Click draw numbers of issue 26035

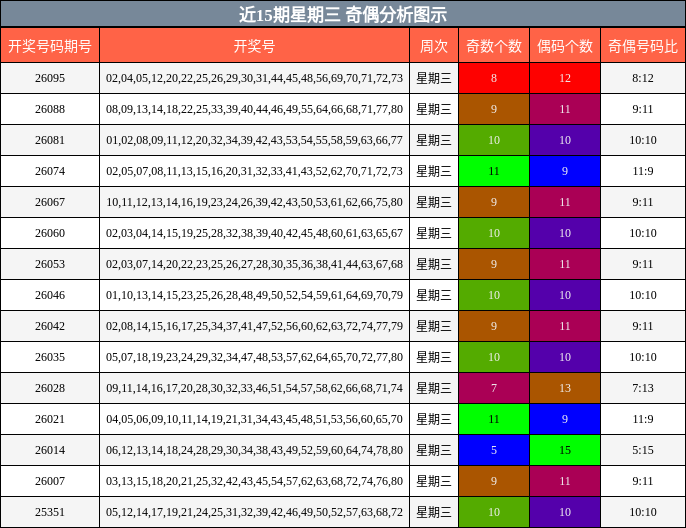coord(254,357)
